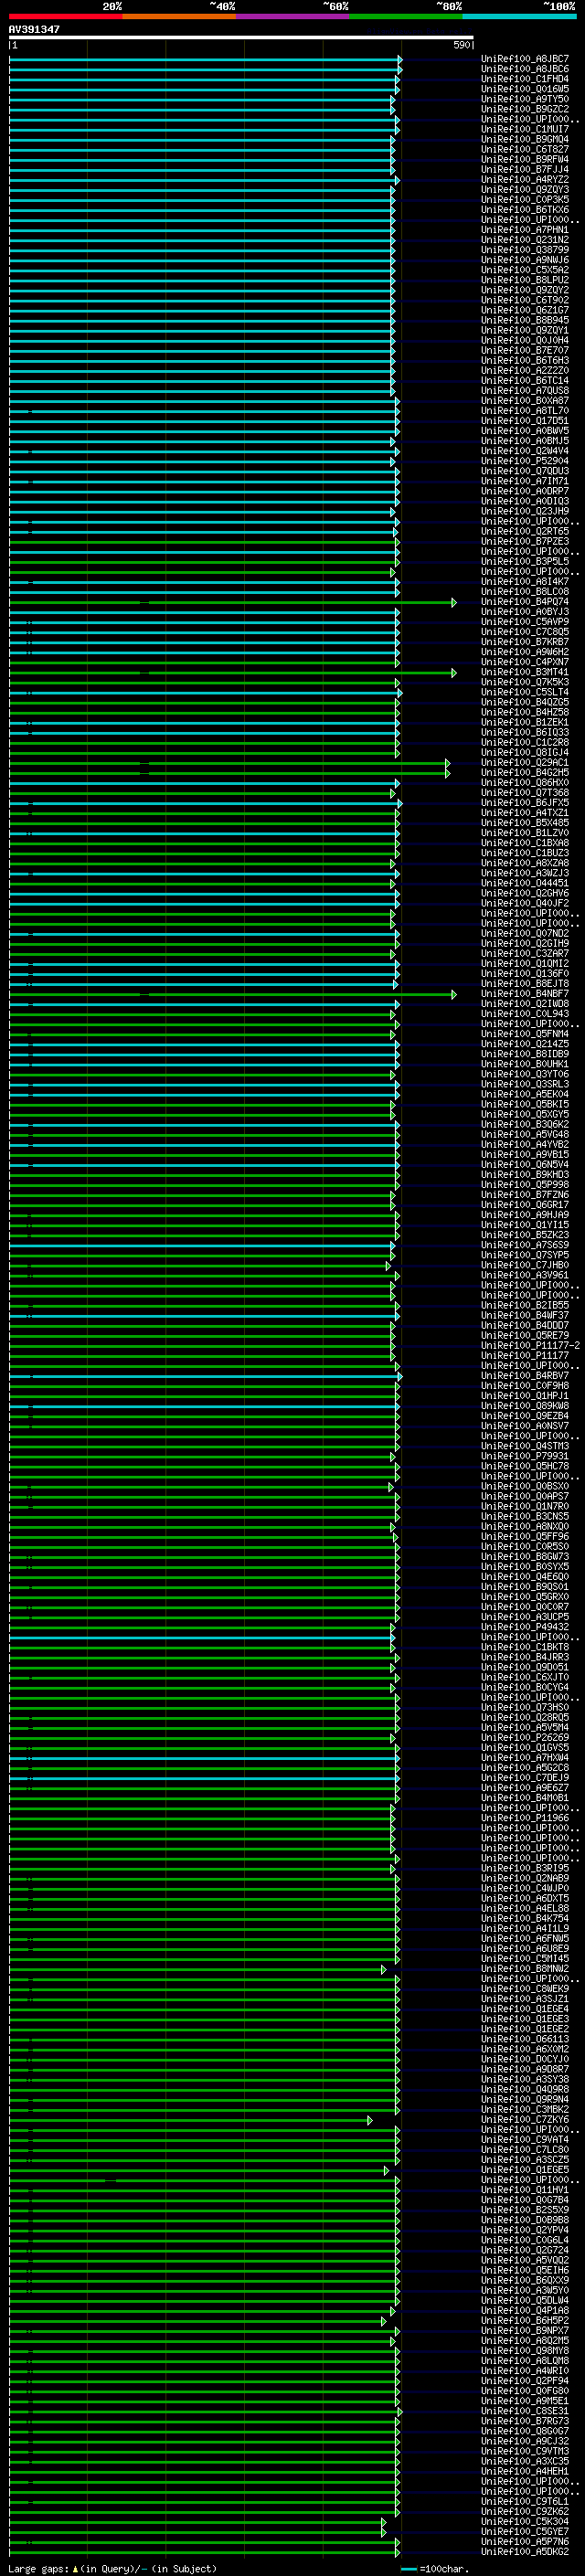This screenshot has height=2576, width=585.
Task: Select hit label UniRef100_Q86HX0
Action: point(525,783)
